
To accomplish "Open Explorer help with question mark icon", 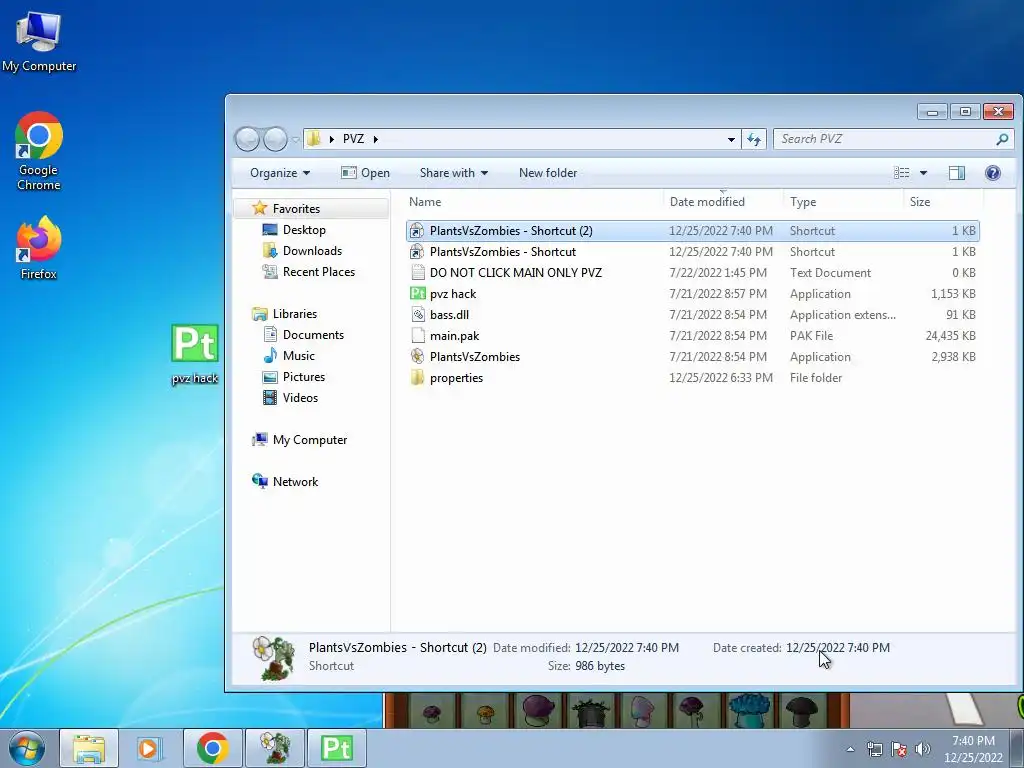I will coord(993,172).
